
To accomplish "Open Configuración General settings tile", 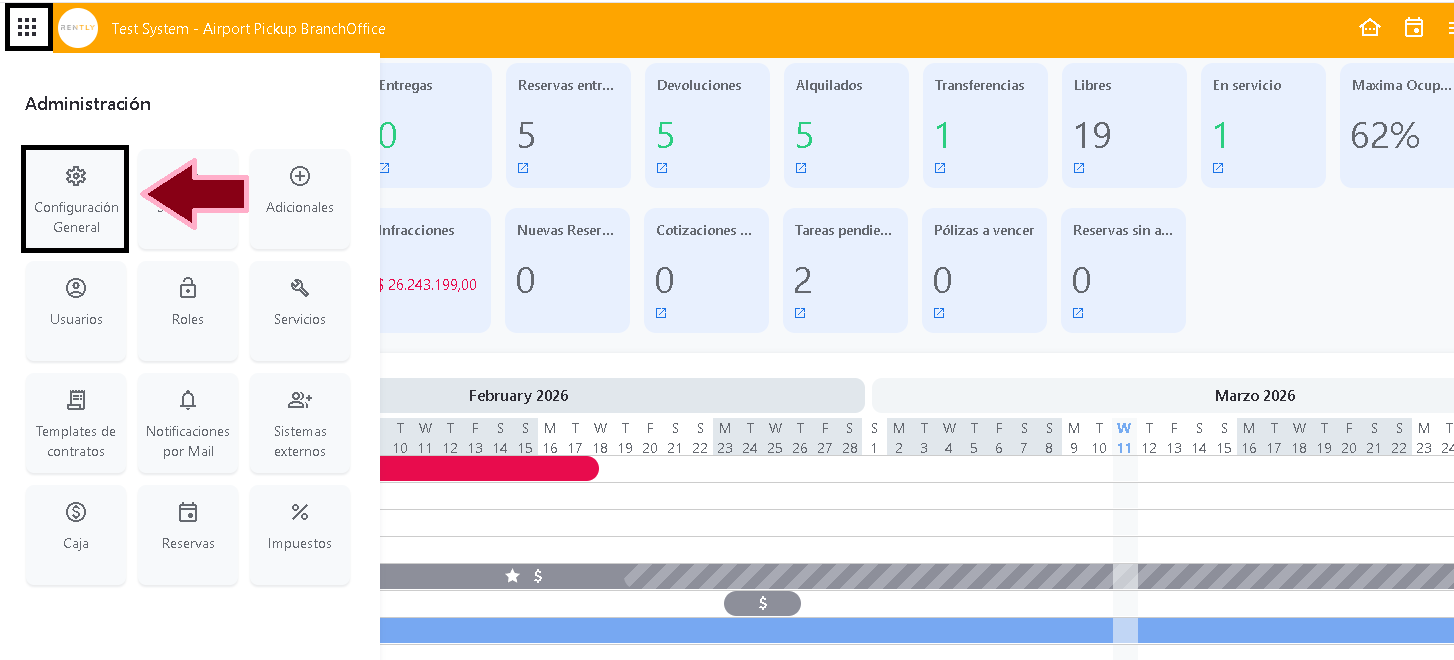I will [x=76, y=199].
